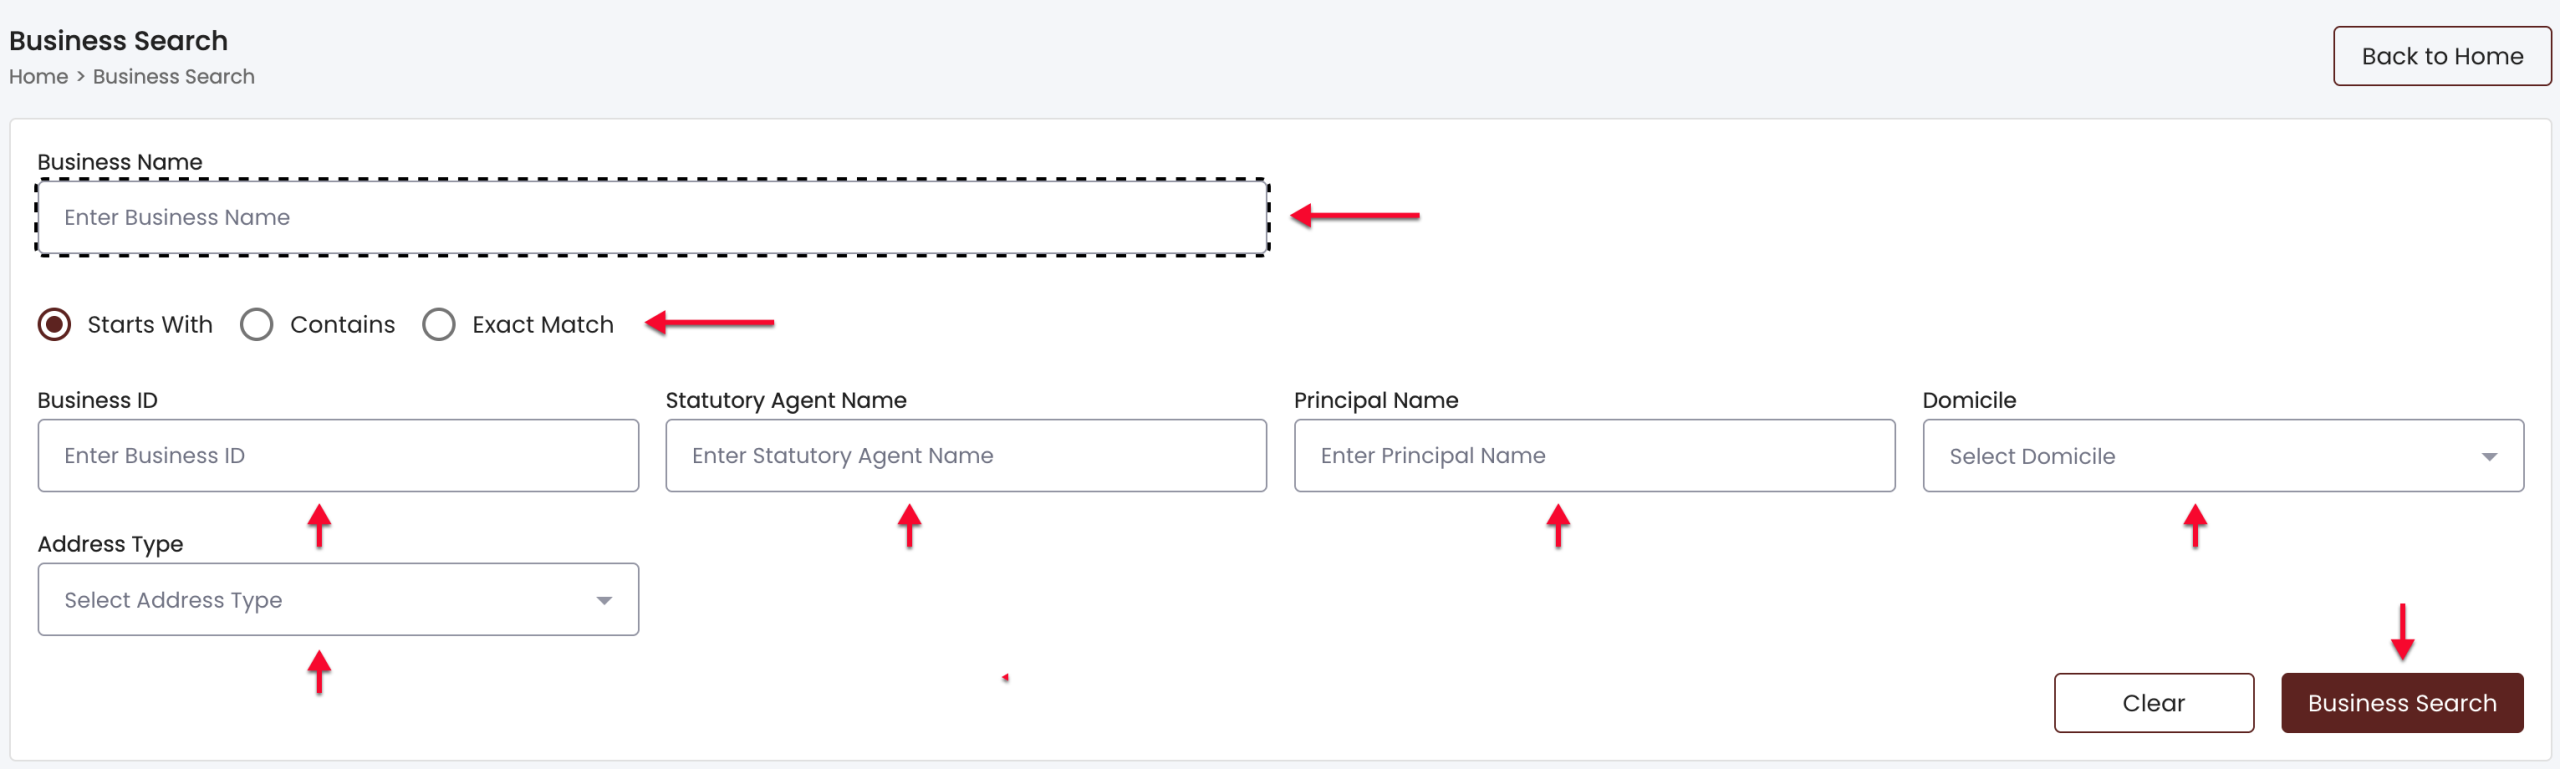Select the Enter Statutory Agent Name input
Image resolution: width=2560 pixels, height=769 pixels.
[966, 456]
